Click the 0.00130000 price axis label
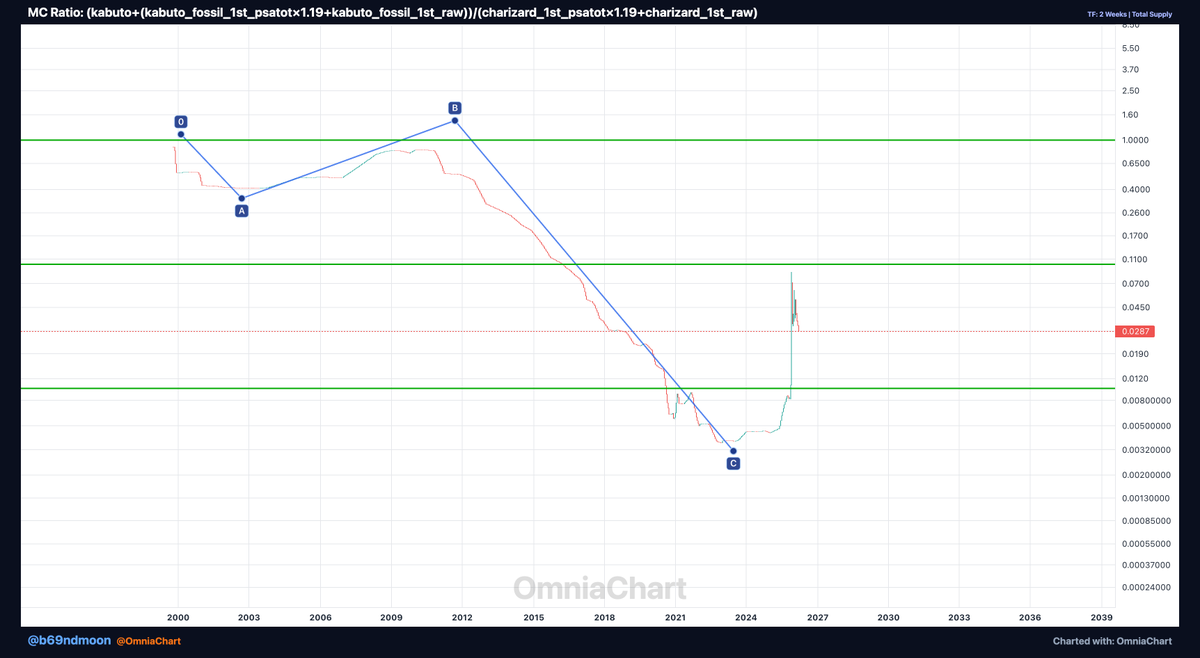 (x=1148, y=498)
